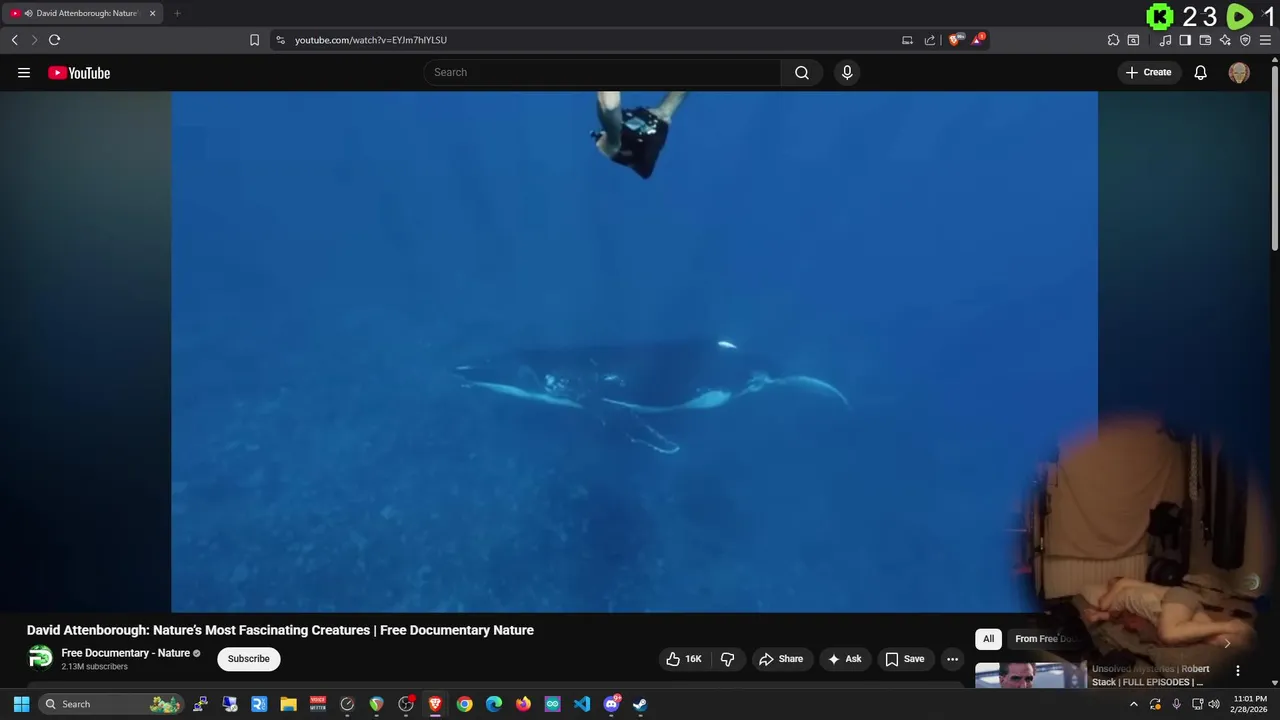The image size is (1280, 720).
Task: Open Firefox from the taskbar
Action: click(523, 704)
